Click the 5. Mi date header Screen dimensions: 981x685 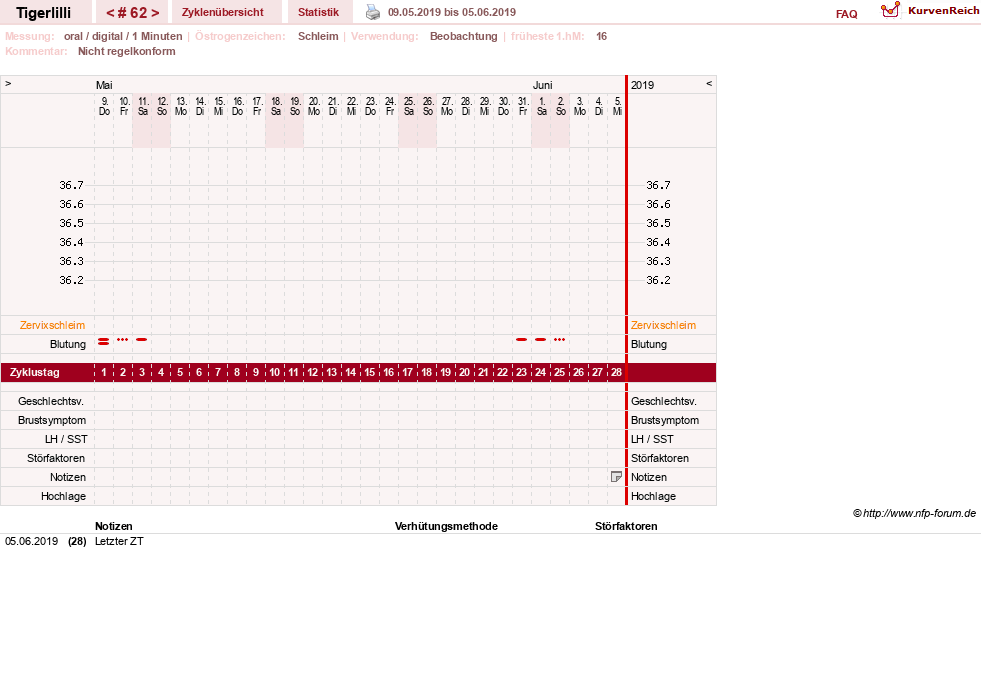point(617,106)
